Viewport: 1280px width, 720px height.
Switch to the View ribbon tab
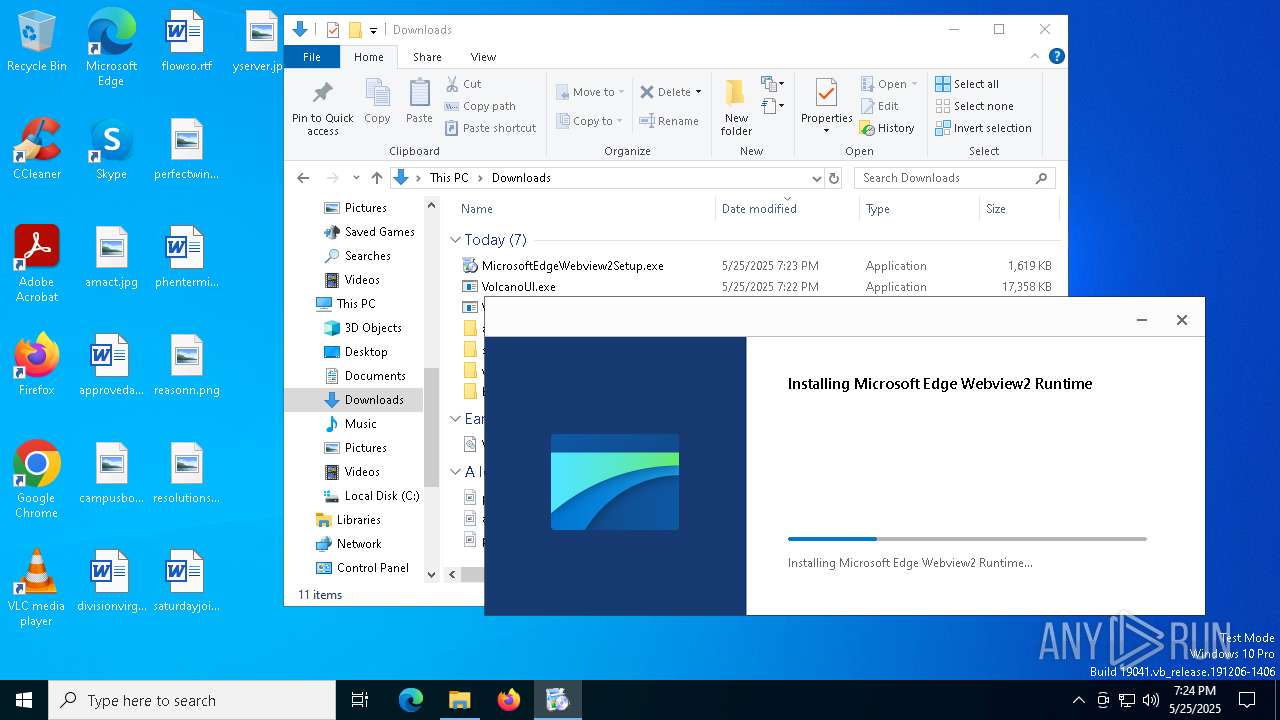tap(483, 57)
